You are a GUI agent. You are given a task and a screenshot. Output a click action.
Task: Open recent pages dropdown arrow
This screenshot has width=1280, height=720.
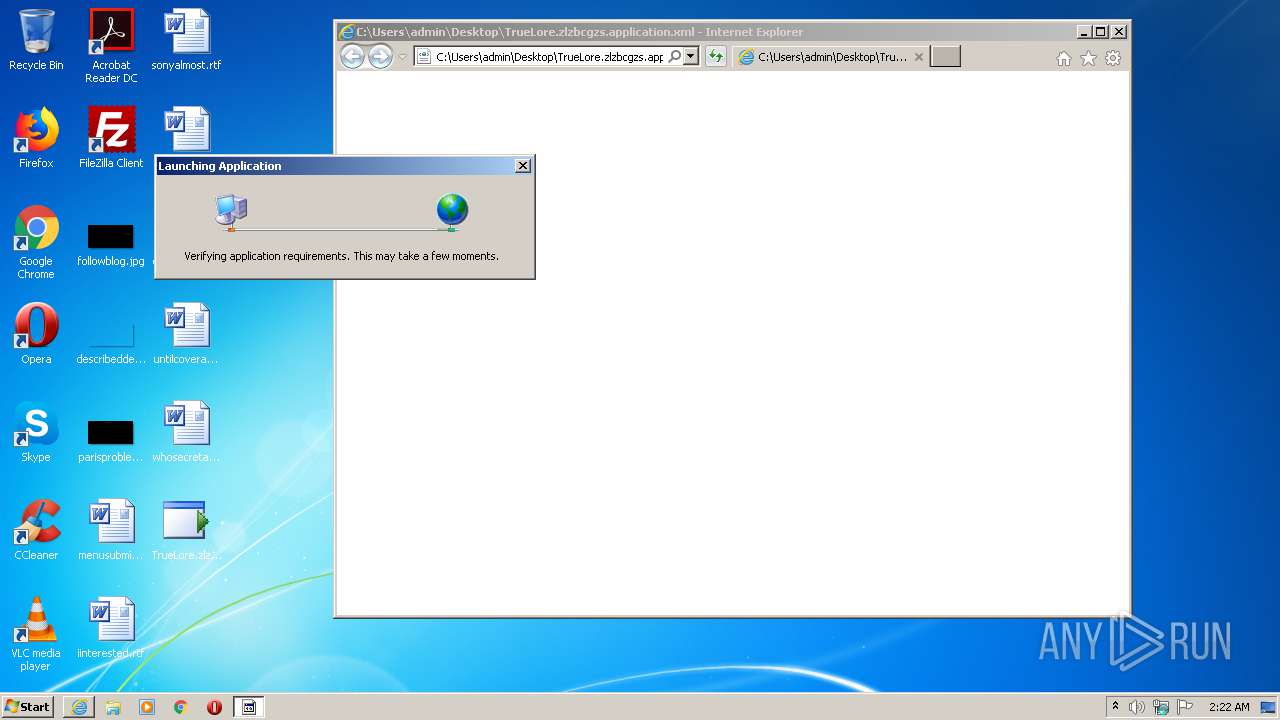click(x=403, y=57)
